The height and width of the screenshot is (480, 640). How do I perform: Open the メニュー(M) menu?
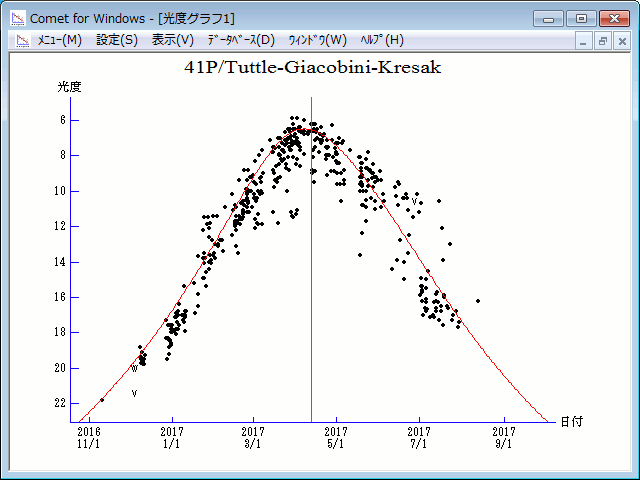(60, 40)
